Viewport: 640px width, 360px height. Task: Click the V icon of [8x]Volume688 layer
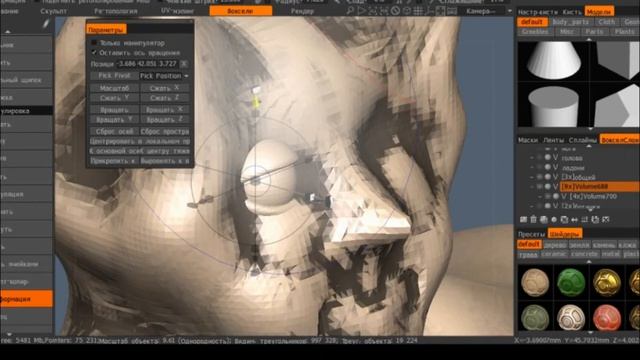point(555,187)
